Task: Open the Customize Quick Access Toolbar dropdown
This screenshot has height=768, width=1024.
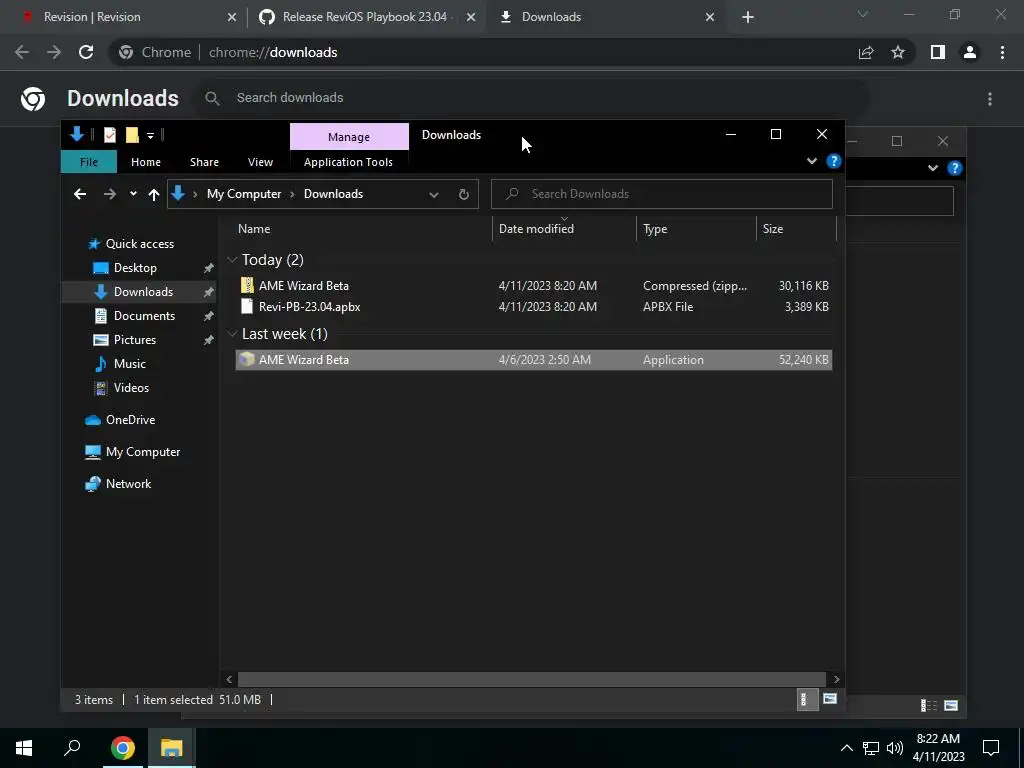Action: [150, 136]
